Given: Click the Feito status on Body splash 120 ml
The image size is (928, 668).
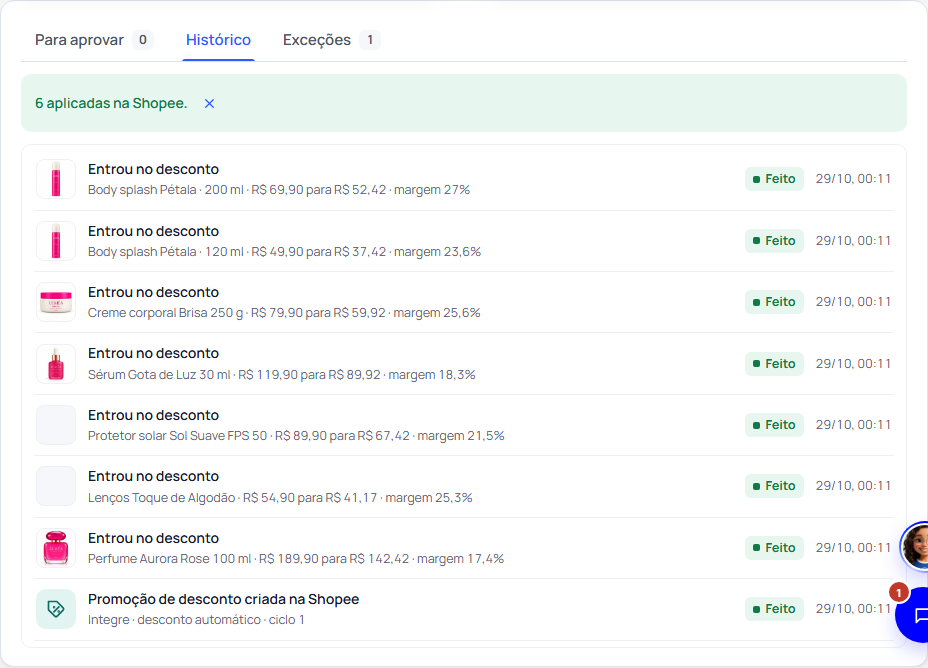Looking at the screenshot, I should point(774,241).
